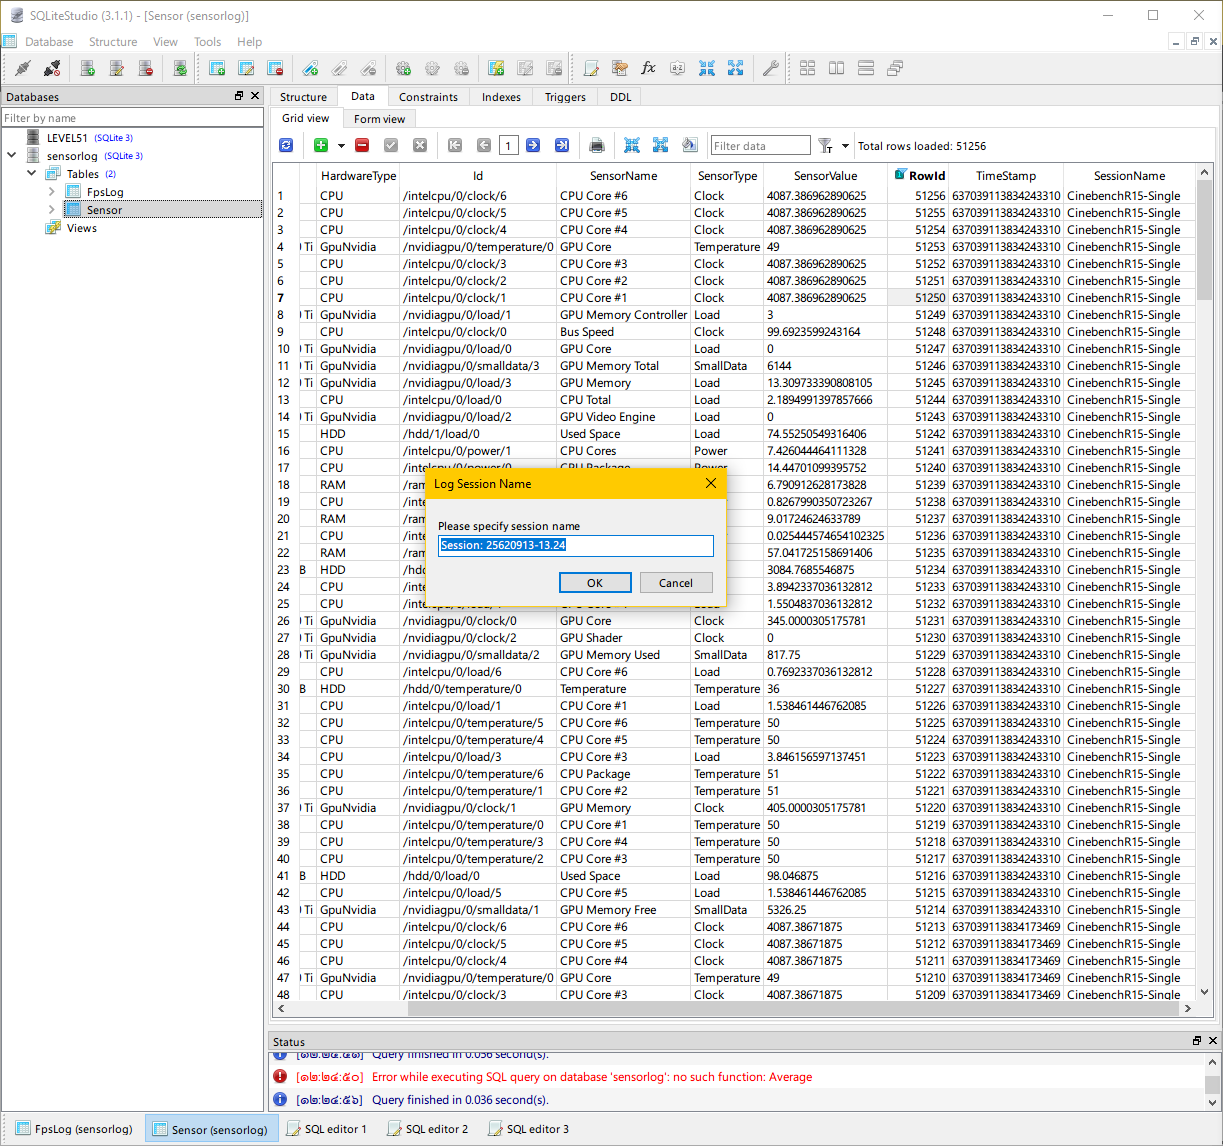1223x1146 pixels.
Task: Check the row 7 selection checkbox
Action: pos(309,297)
